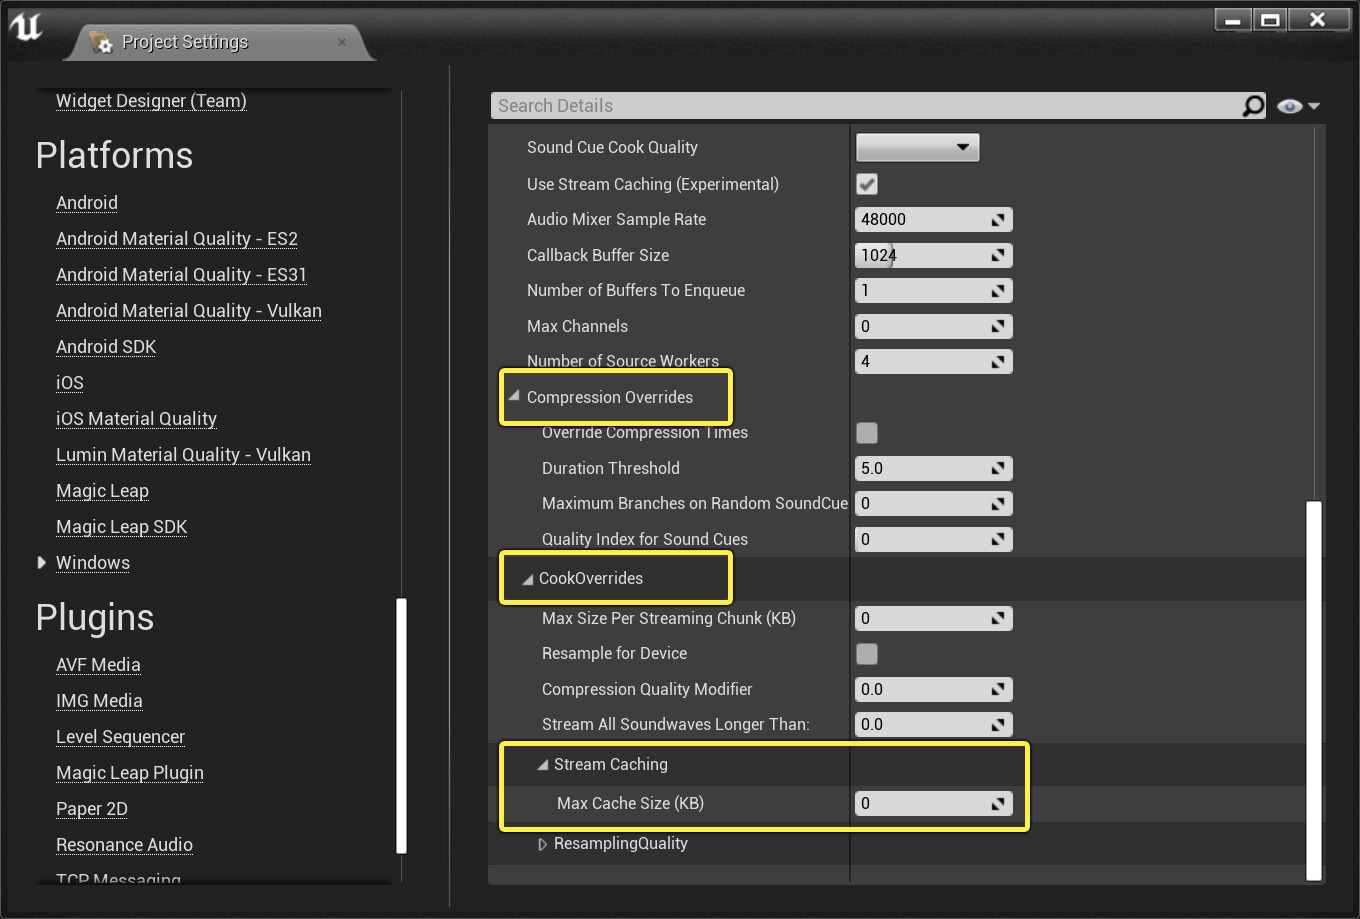1360x919 pixels.
Task: Collapse the Compression Overrides section
Action: coord(514,397)
